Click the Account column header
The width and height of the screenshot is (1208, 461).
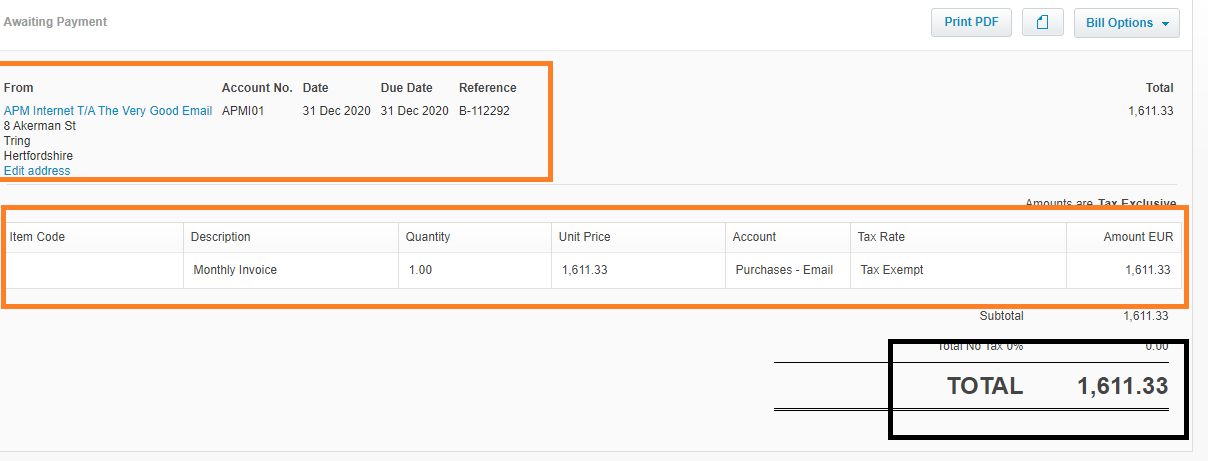pyautogui.click(x=788, y=237)
